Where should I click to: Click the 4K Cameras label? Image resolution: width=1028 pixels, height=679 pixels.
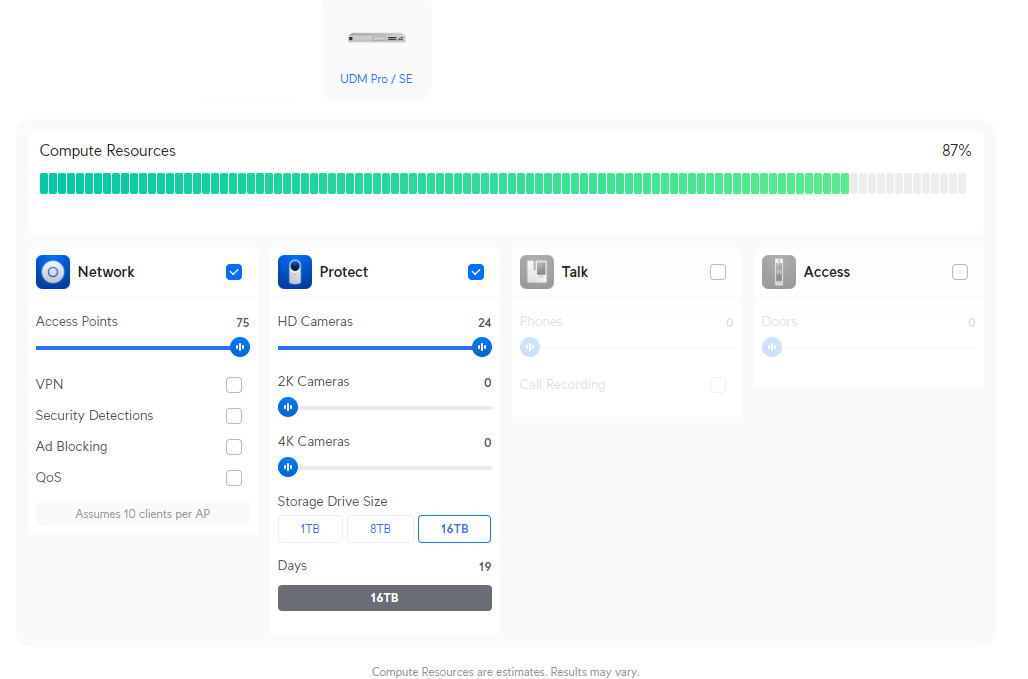(313, 442)
